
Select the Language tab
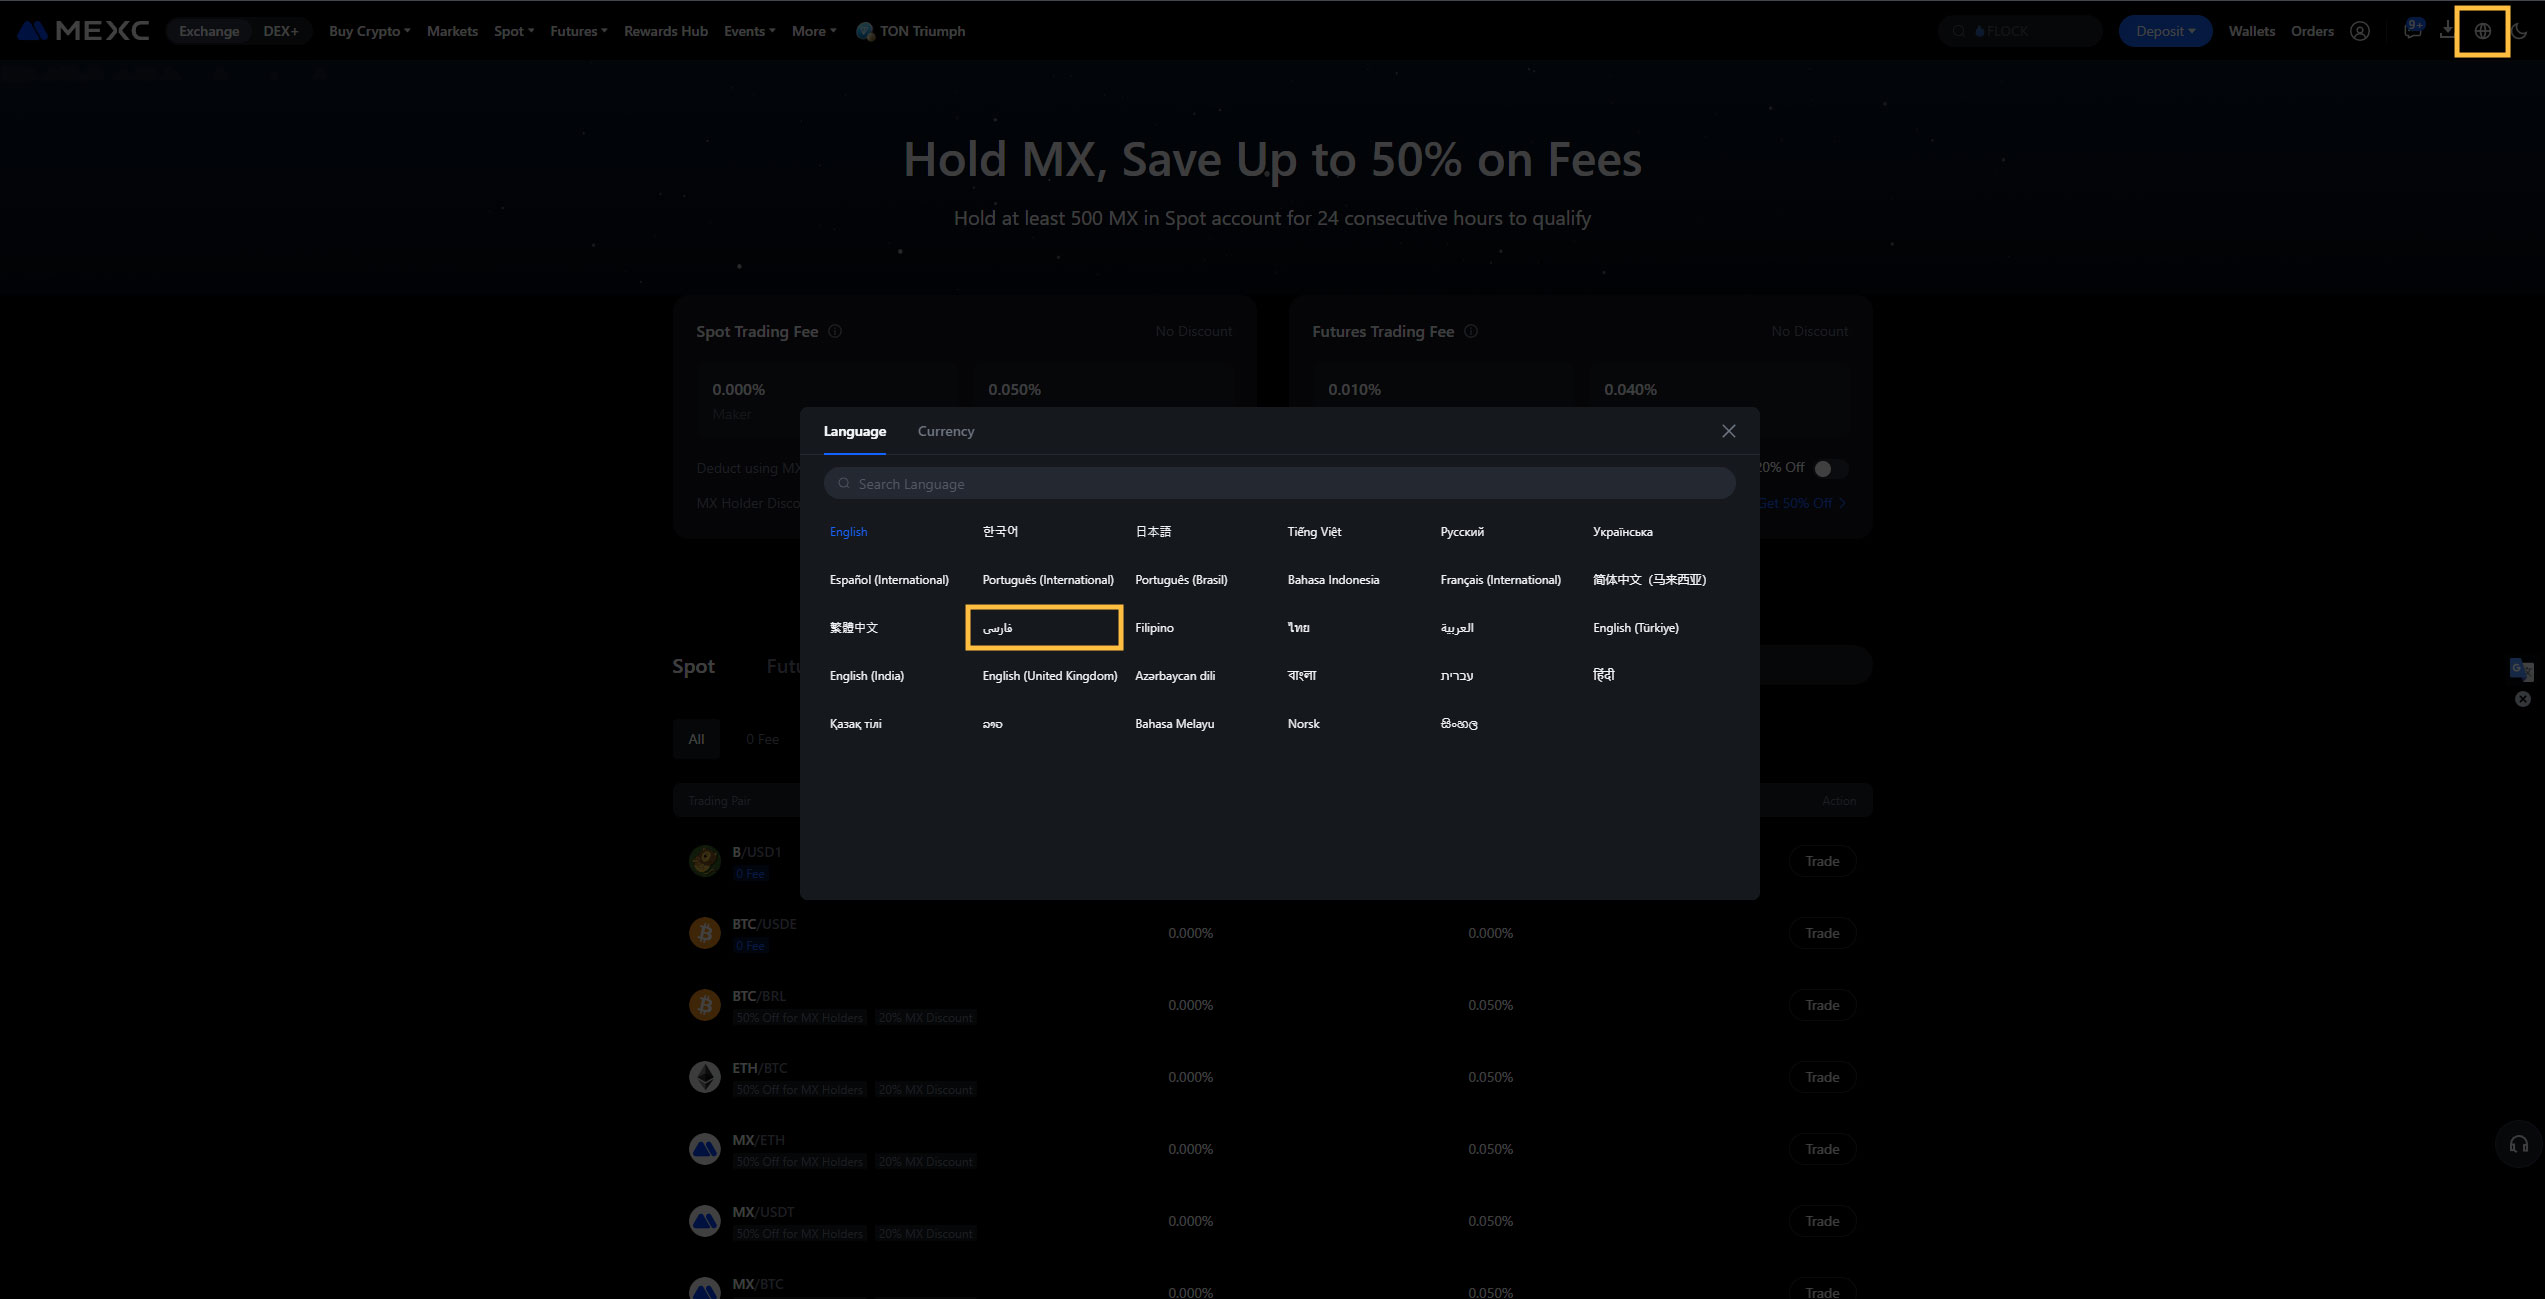point(854,431)
